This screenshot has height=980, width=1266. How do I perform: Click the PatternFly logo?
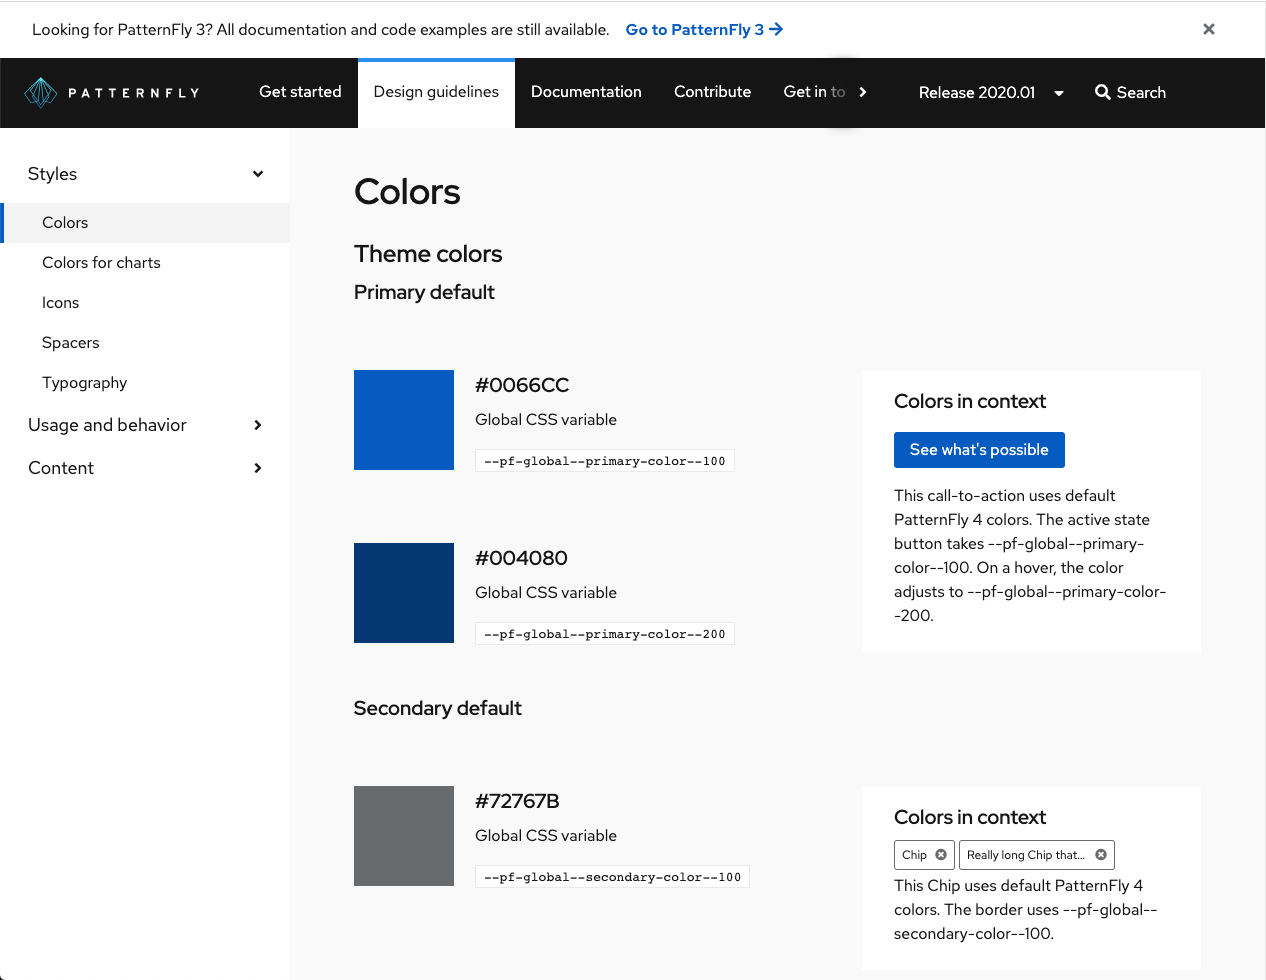(x=112, y=93)
